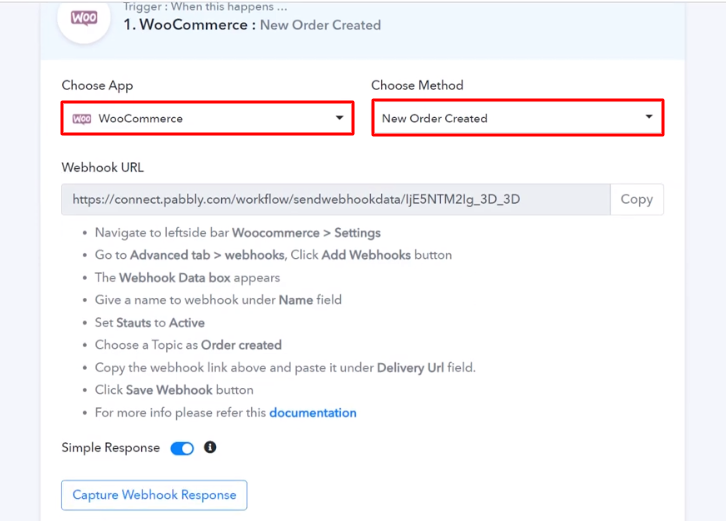This screenshot has height=521, width=726.
Task: Open the documentation link
Action: [x=313, y=413]
